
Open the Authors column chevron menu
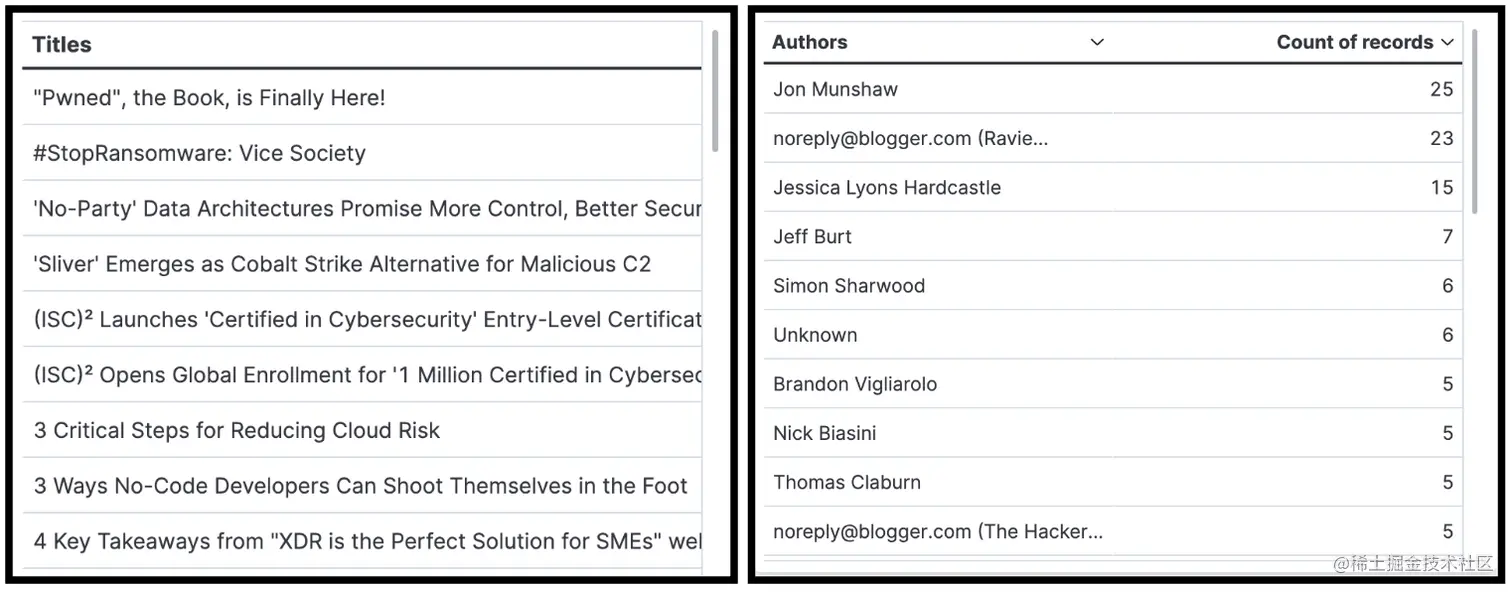coord(1096,42)
